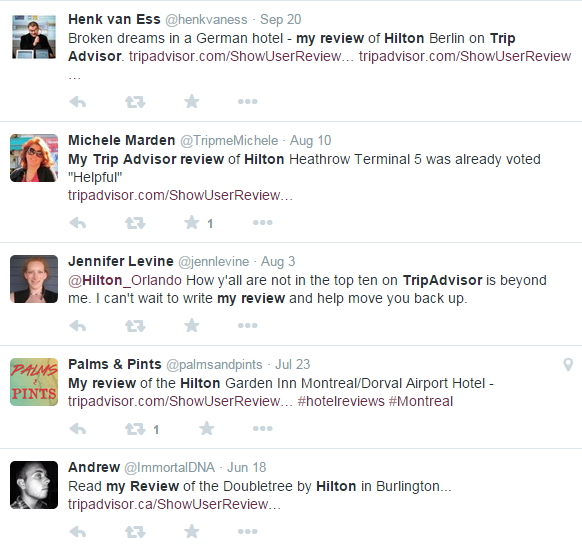Retweet Michele Marden's Hilton Heathrow tweet
Image resolution: width=582 pixels, height=551 pixels.
135,223
